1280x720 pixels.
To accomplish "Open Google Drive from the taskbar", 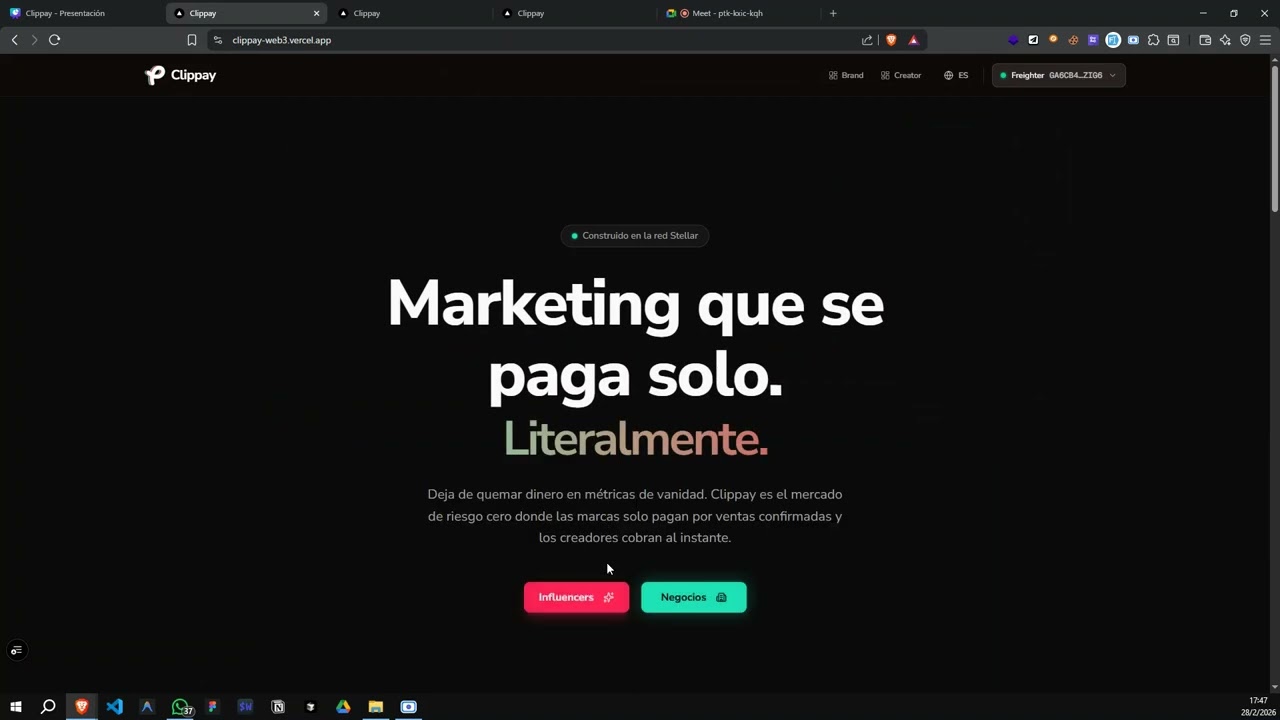I will click(x=343, y=707).
